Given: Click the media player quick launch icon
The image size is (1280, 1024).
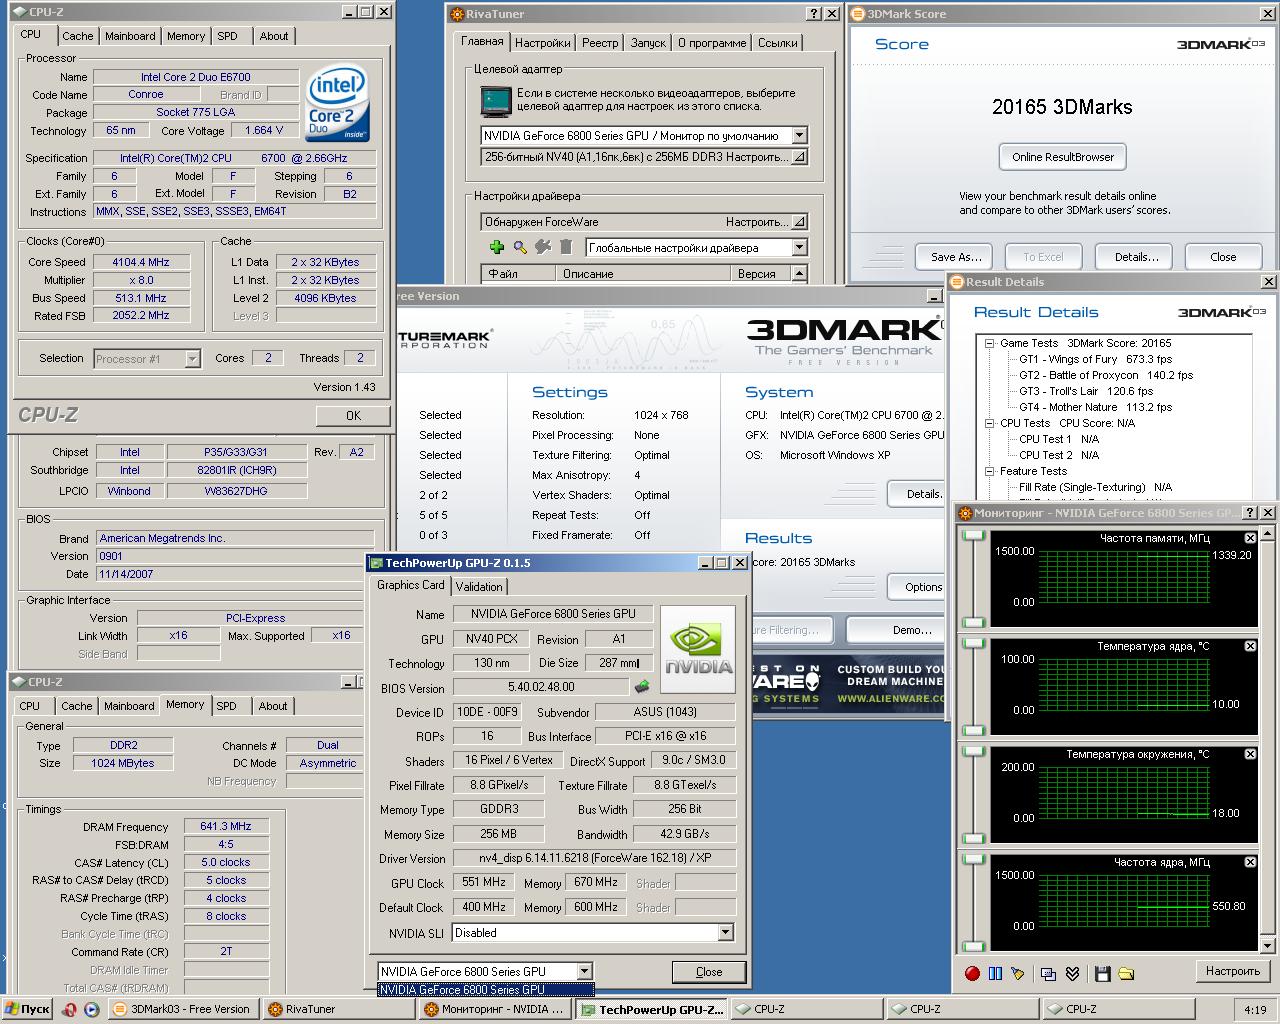Looking at the screenshot, I should (91, 1009).
